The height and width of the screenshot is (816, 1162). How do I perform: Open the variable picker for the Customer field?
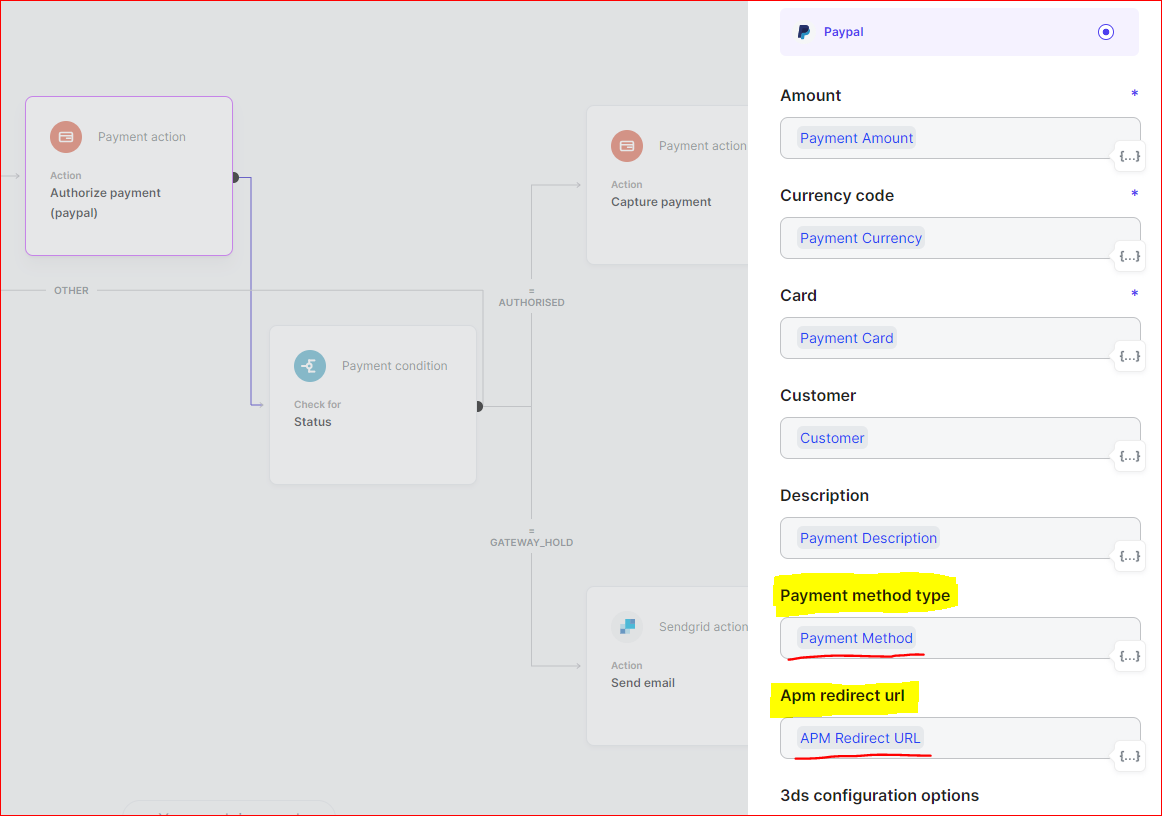point(1129,456)
